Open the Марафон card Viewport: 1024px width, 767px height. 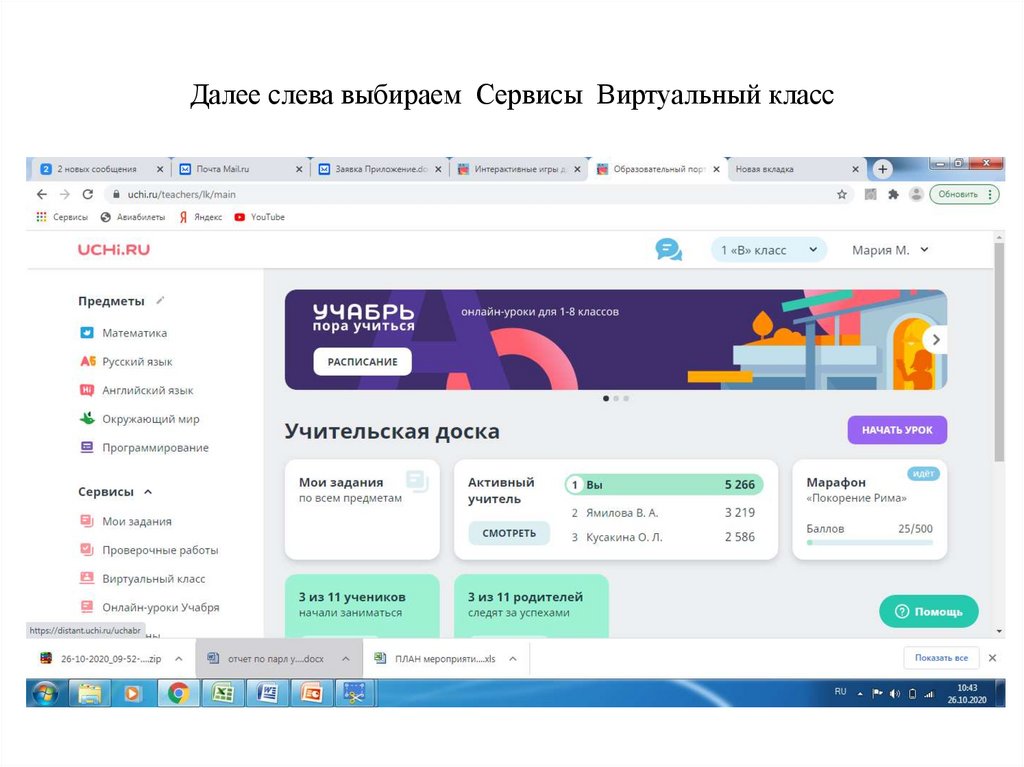[869, 510]
